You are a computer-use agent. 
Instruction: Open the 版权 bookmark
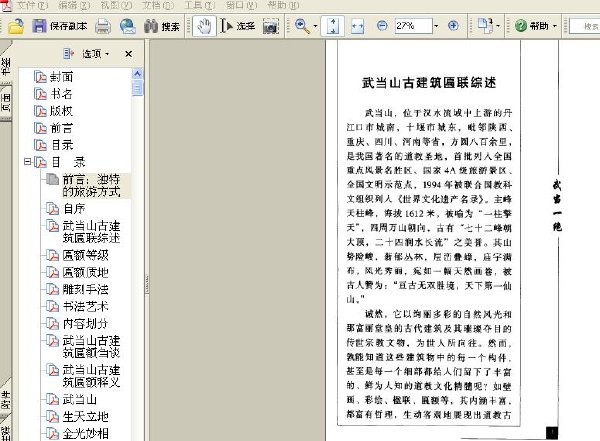pyautogui.click(x=61, y=111)
